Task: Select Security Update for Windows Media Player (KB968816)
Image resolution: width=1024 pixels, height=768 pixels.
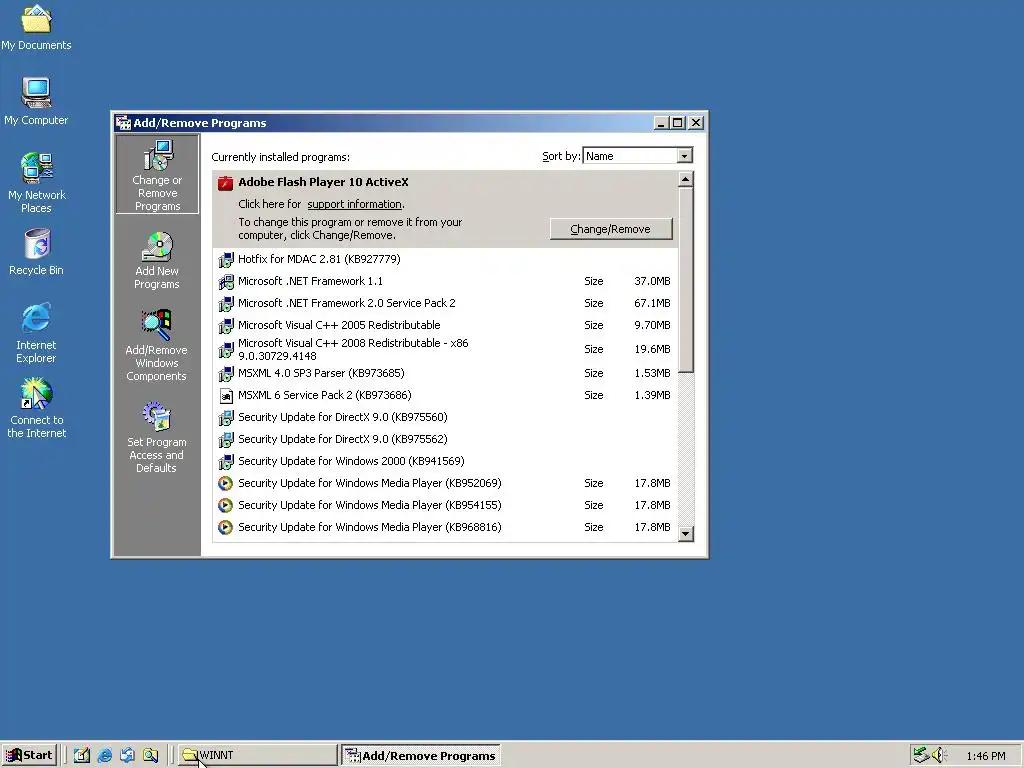Action: (445, 527)
